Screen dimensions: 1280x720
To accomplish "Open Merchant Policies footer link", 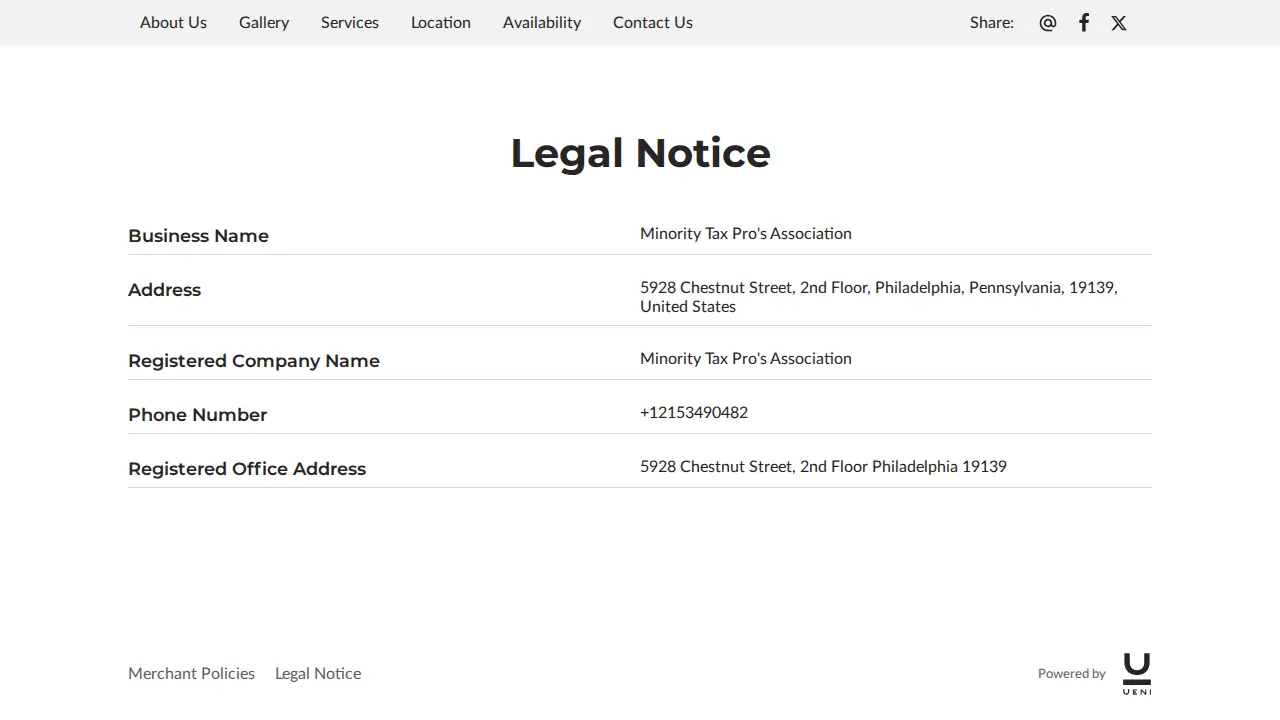I will coord(191,673).
